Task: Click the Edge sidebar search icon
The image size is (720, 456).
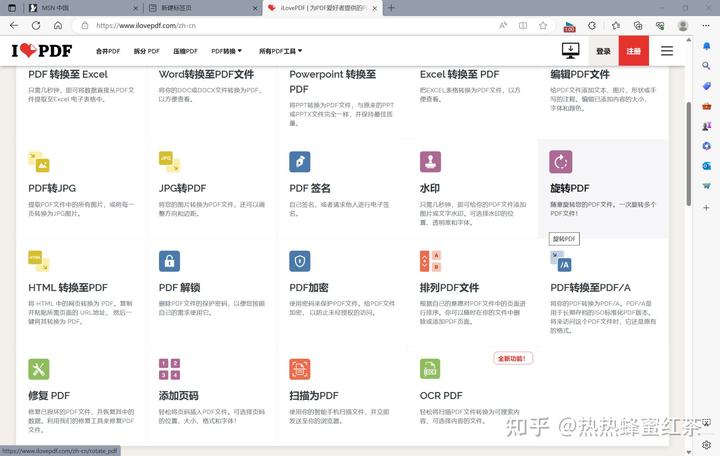Action: tap(706, 66)
